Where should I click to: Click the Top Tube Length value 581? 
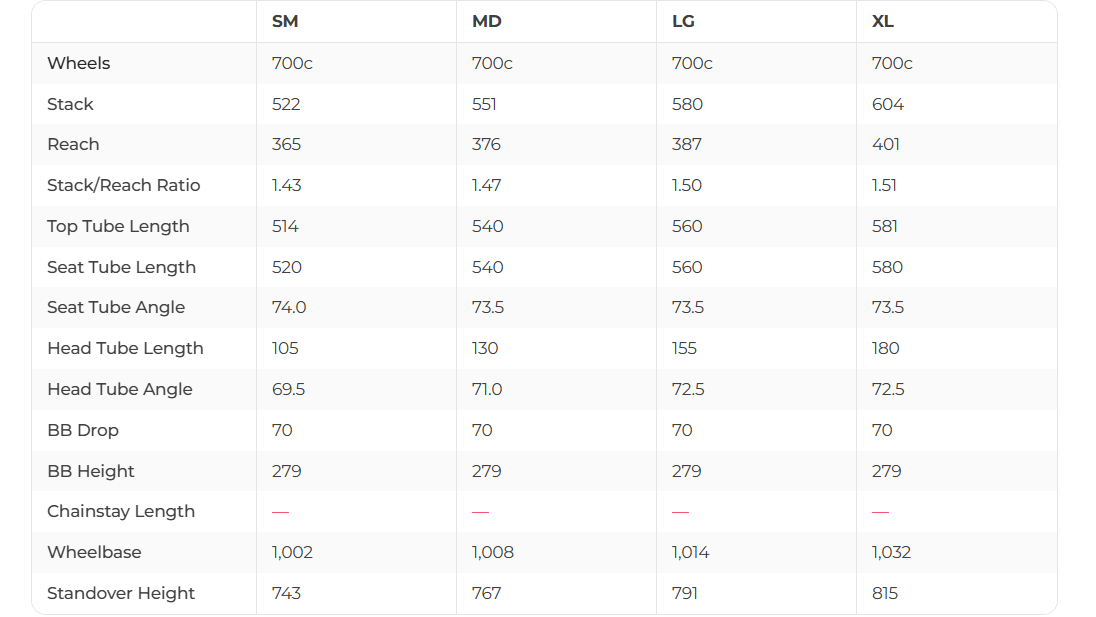886,226
